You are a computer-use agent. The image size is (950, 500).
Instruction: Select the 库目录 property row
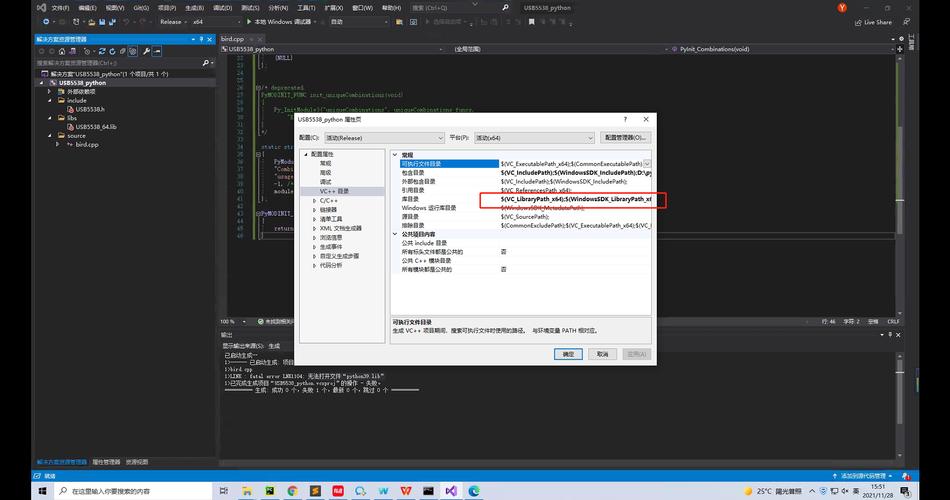525,199
